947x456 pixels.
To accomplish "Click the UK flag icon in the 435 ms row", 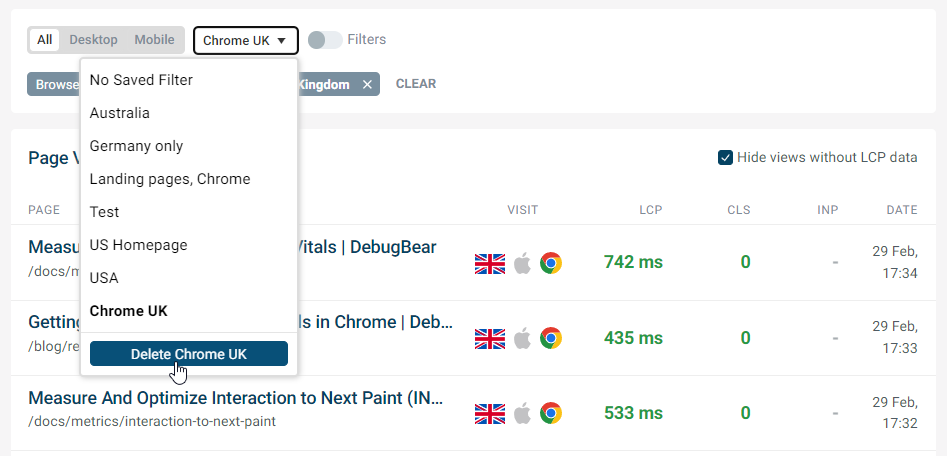I will (490, 338).
